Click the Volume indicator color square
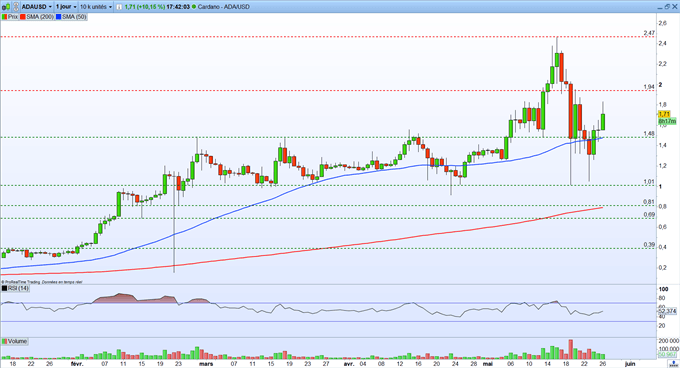The height and width of the screenshot is (368, 680). (5, 342)
